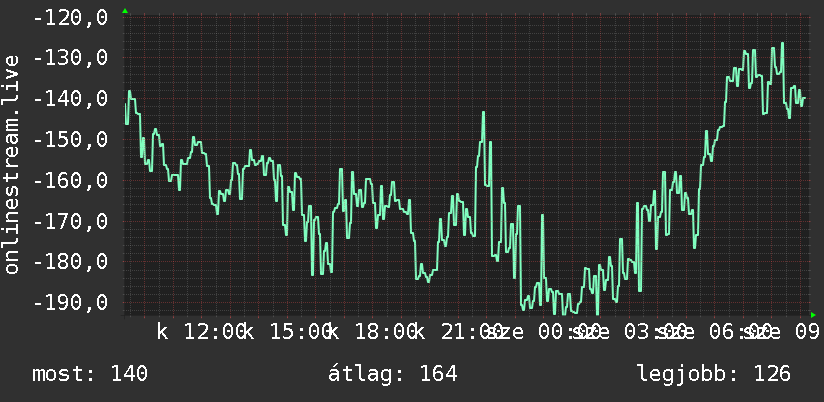The width and height of the screenshot is (824, 402).
Task: Click the -160,0 y-axis label
Action: 70,180
